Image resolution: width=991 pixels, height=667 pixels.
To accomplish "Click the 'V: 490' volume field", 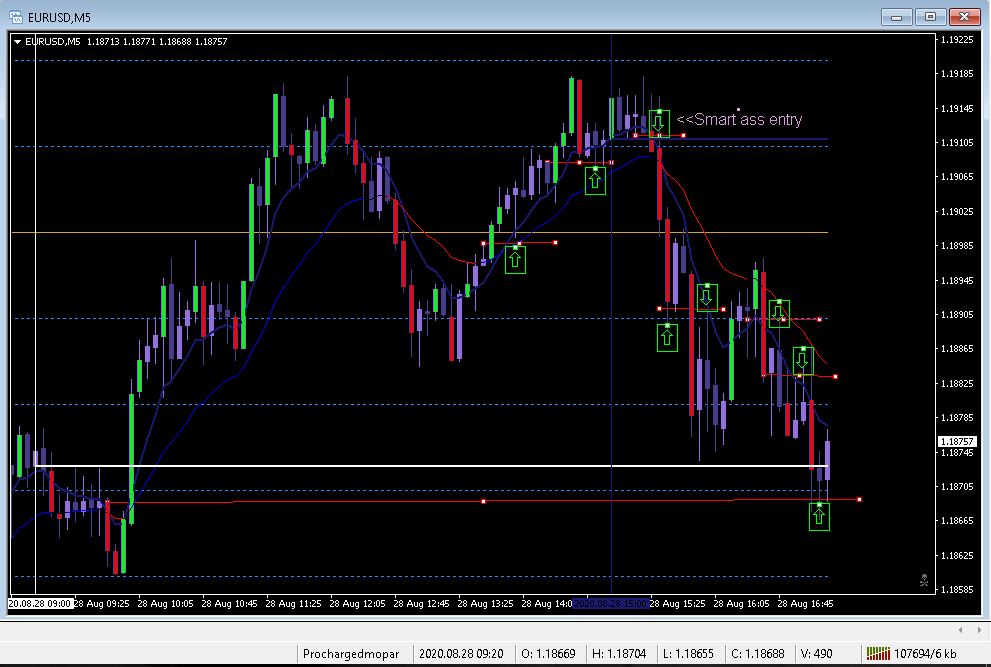I will click(x=816, y=654).
